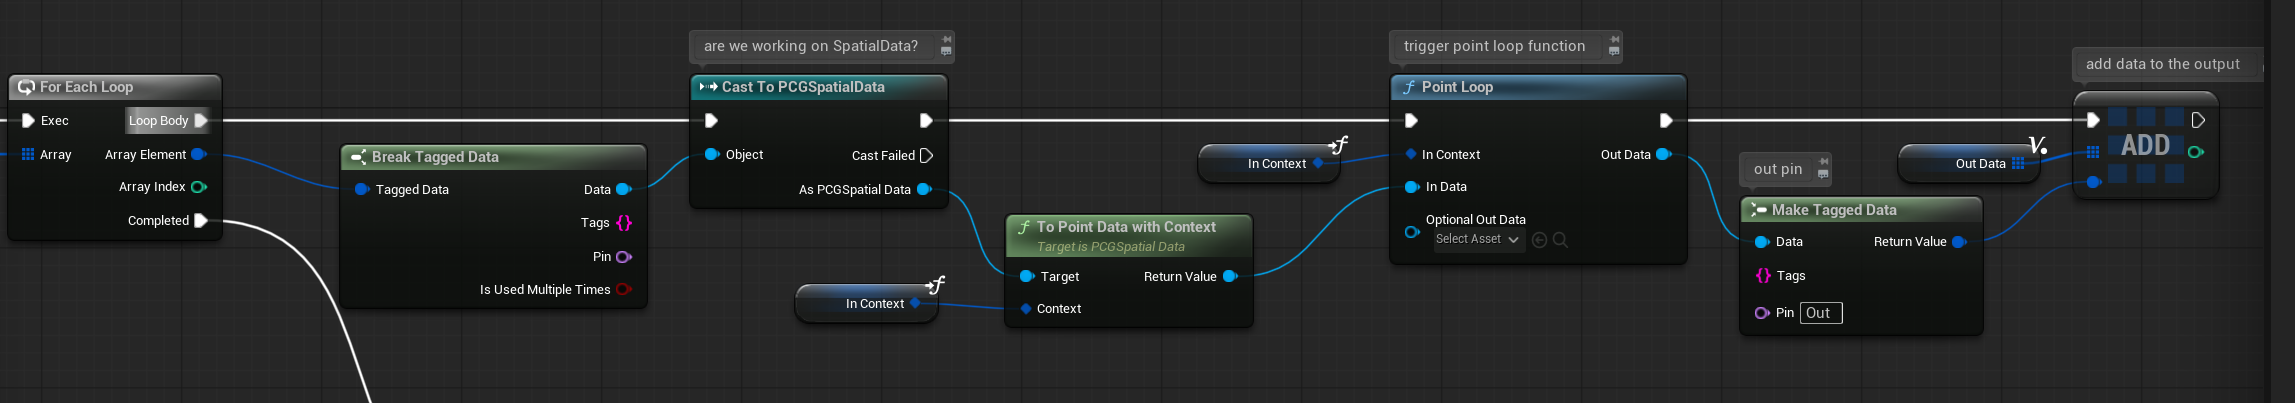The height and width of the screenshot is (403, 2295).
Task: Click the magenta Tags pin on Break Tagged Data
Action: (624, 223)
